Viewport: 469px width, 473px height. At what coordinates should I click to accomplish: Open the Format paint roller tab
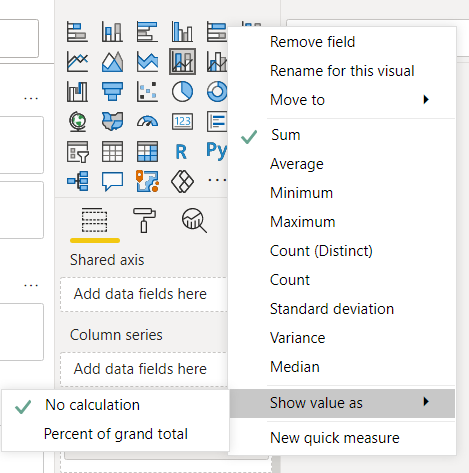144,220
